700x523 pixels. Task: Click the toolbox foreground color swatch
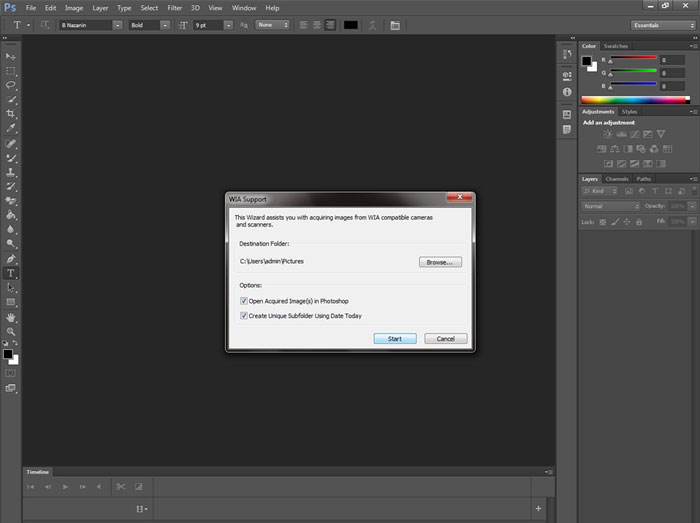[x=8, y=354]
